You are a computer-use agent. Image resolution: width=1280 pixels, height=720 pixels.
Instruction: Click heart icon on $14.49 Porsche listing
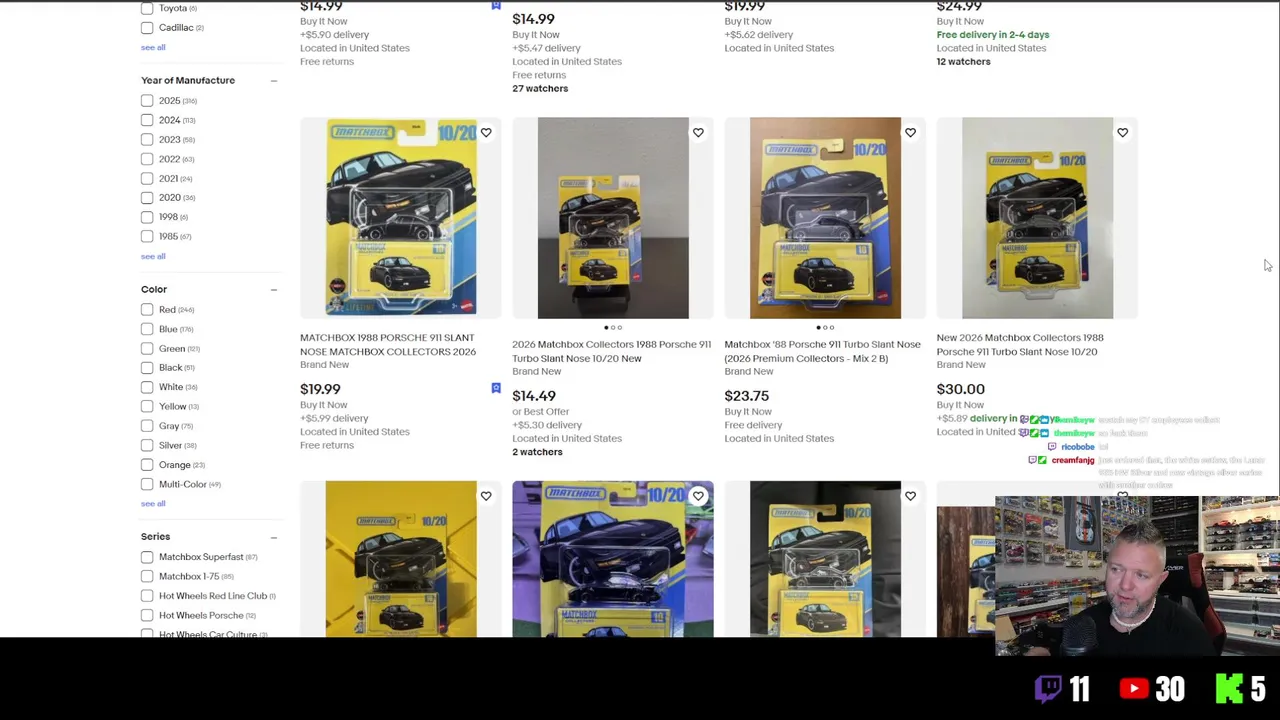coord(698,132)
